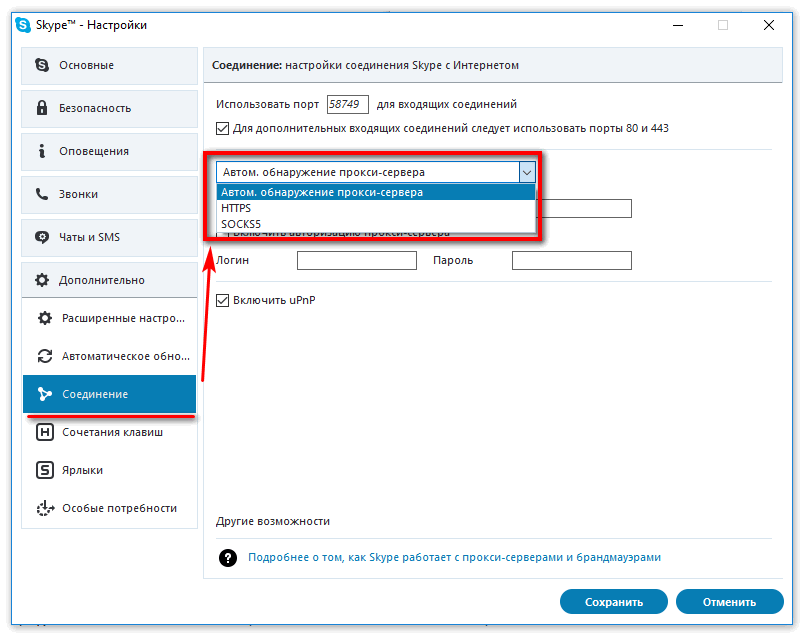804x637 pixels.
Task: Select the Соединение submenu item
Action: [110, 394]
